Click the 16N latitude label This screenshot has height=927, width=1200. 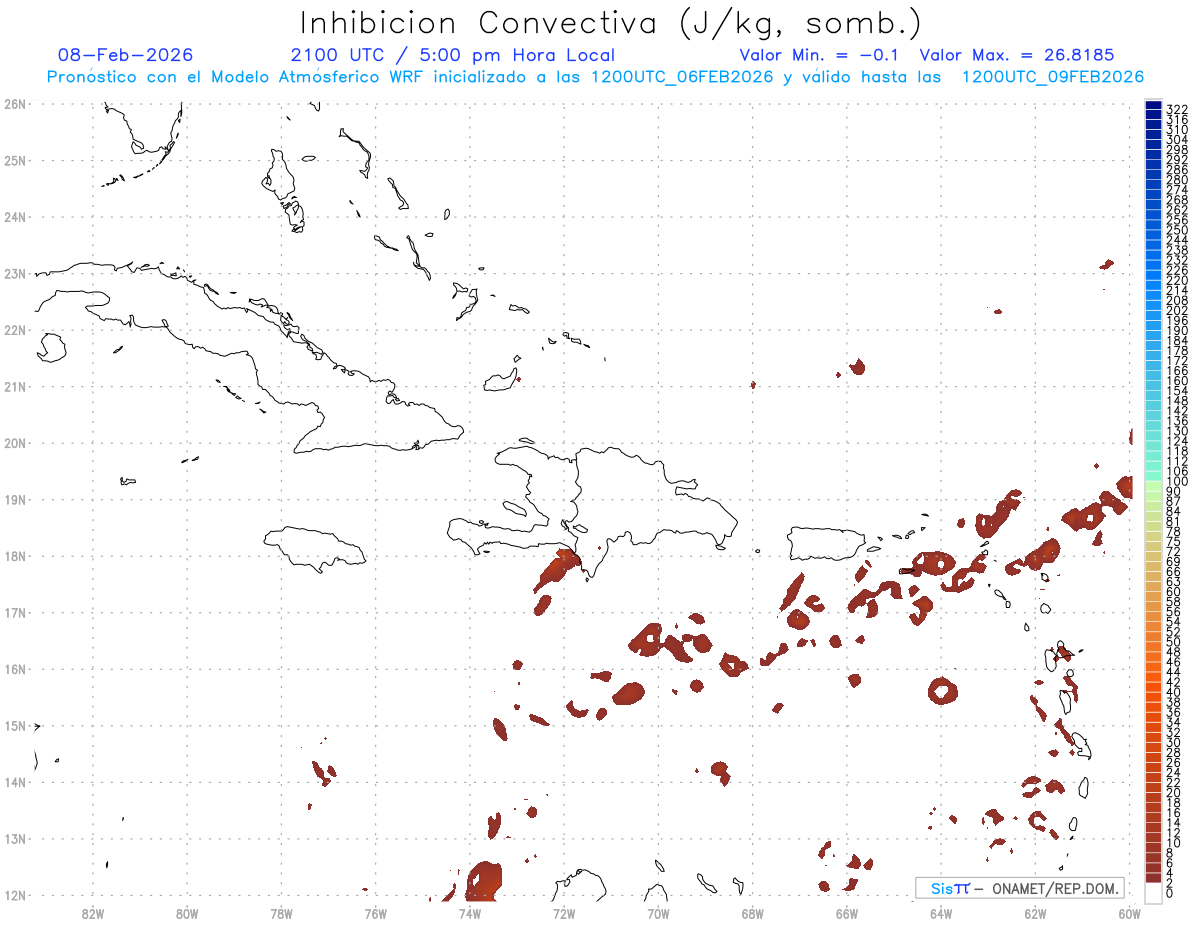(x=14, y=669)
